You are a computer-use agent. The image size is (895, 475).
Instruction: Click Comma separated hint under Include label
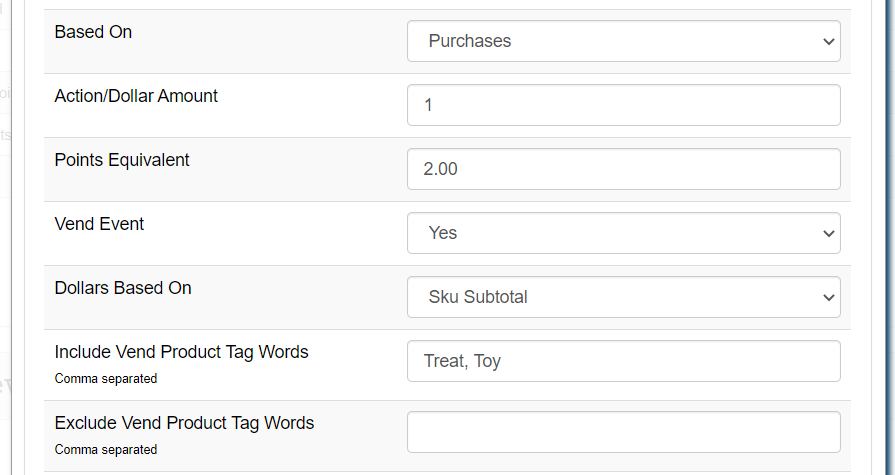pos(106,379)
